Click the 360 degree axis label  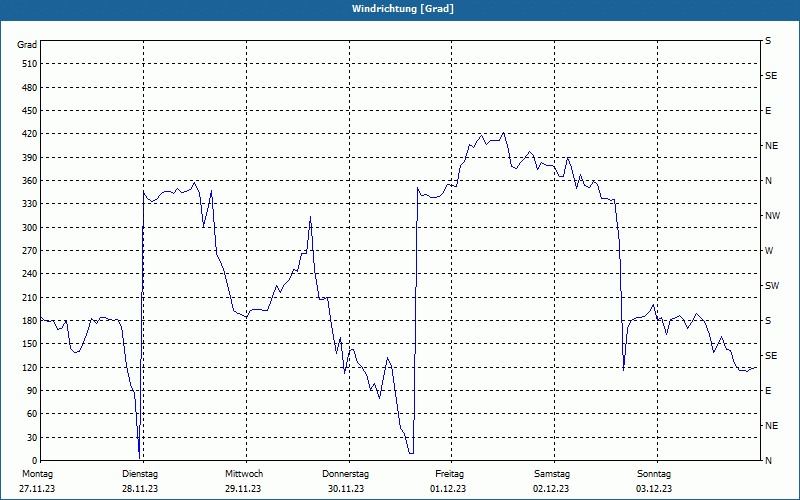click(30, 181)
